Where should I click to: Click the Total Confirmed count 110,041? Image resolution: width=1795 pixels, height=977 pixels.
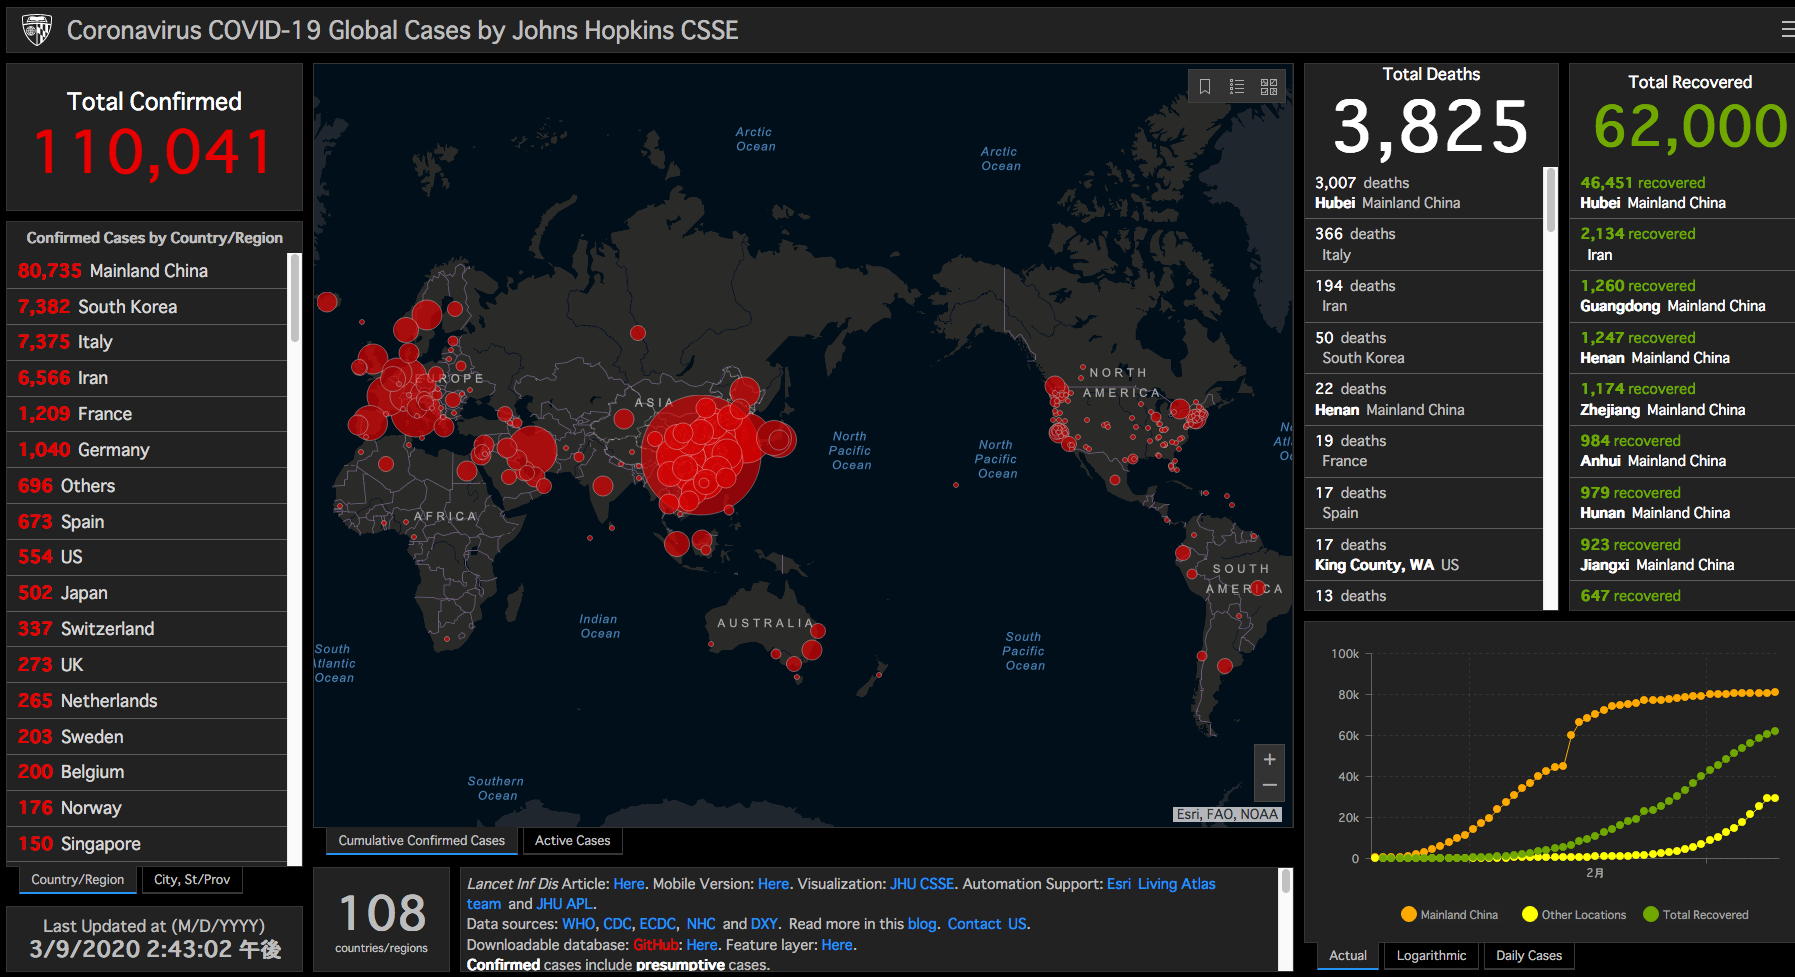click(154, 152)
